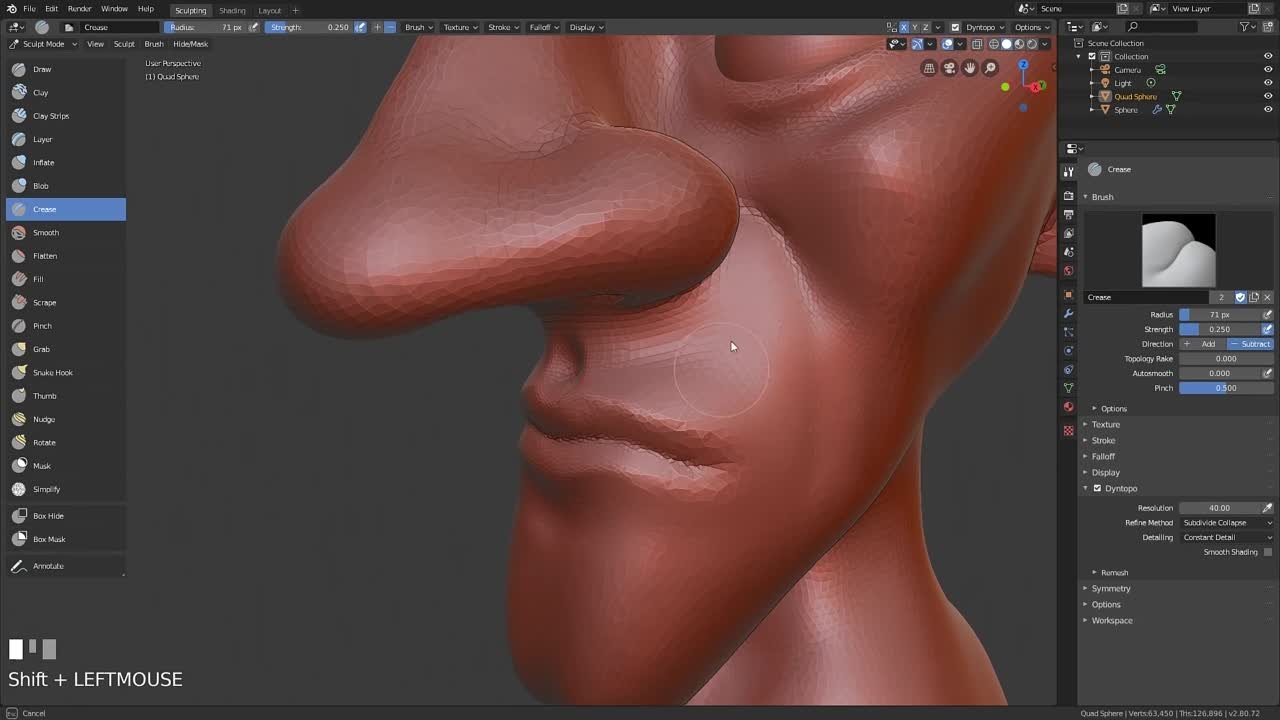Click the magnifier zoom icon in viewport
Image resolution: width=1280 pixels, height=720 pixels.
click(989, 68)
